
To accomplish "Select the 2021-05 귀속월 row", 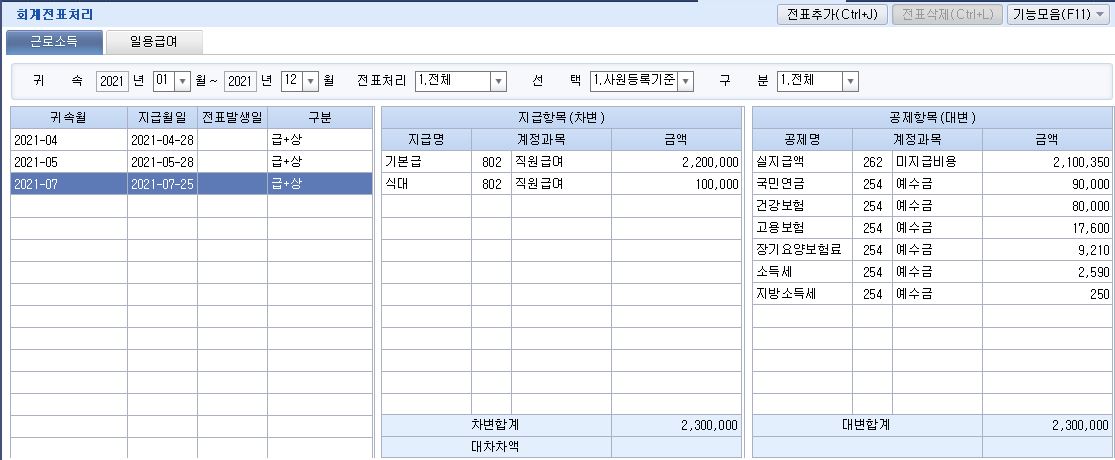I will pos(191,162).
